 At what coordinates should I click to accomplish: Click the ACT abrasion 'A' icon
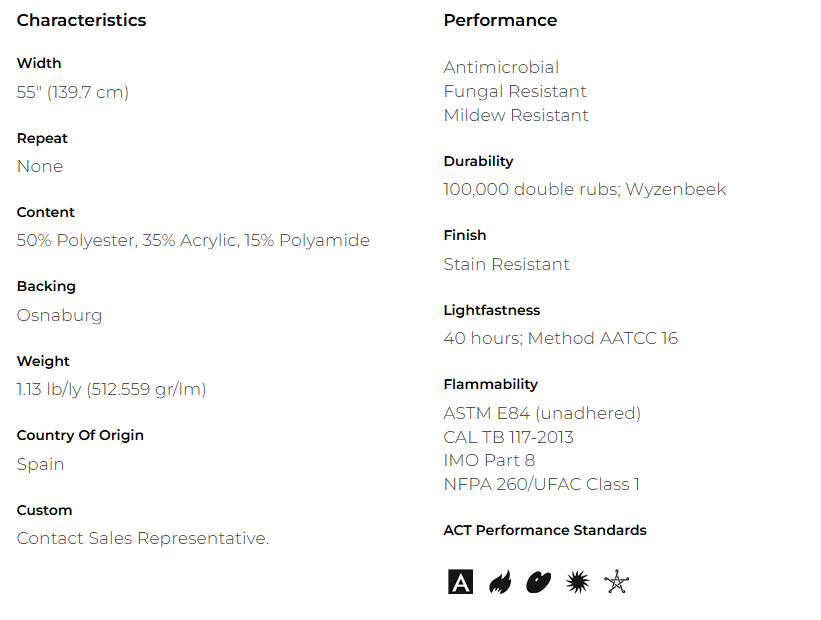click(460, 582)
